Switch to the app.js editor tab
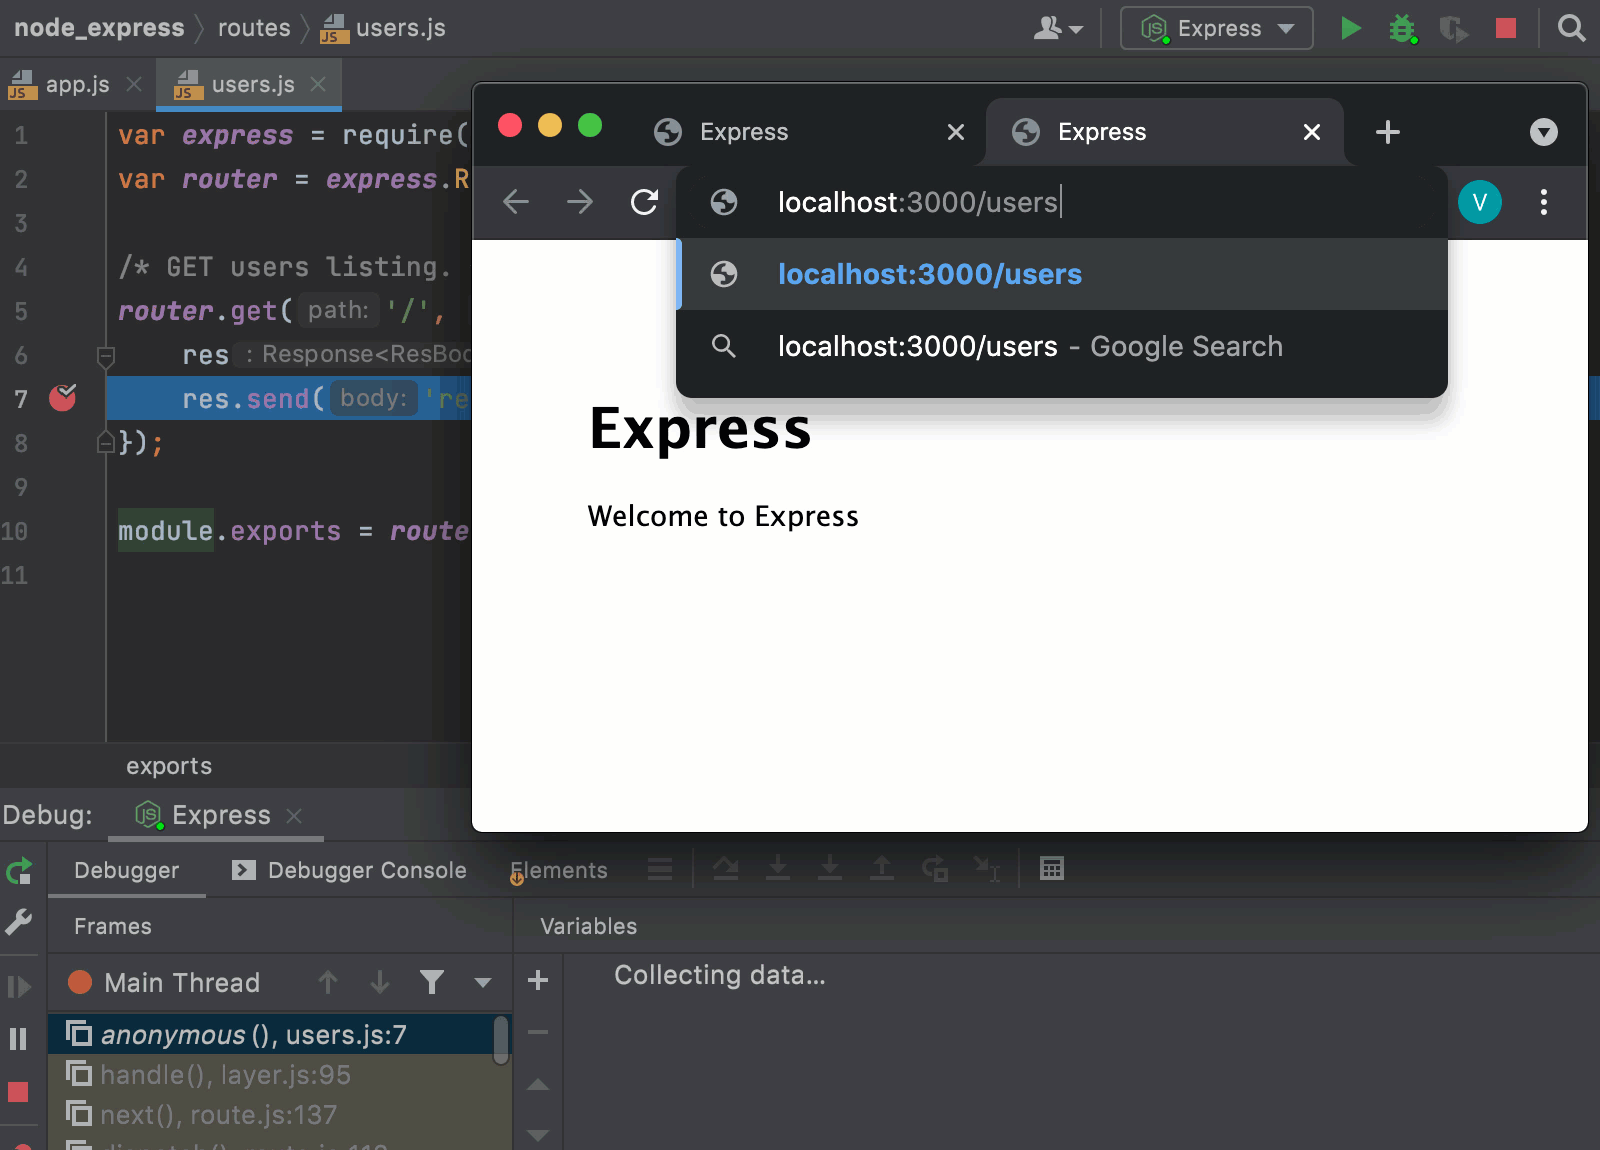1600x1150 pixels. [78, 84]
